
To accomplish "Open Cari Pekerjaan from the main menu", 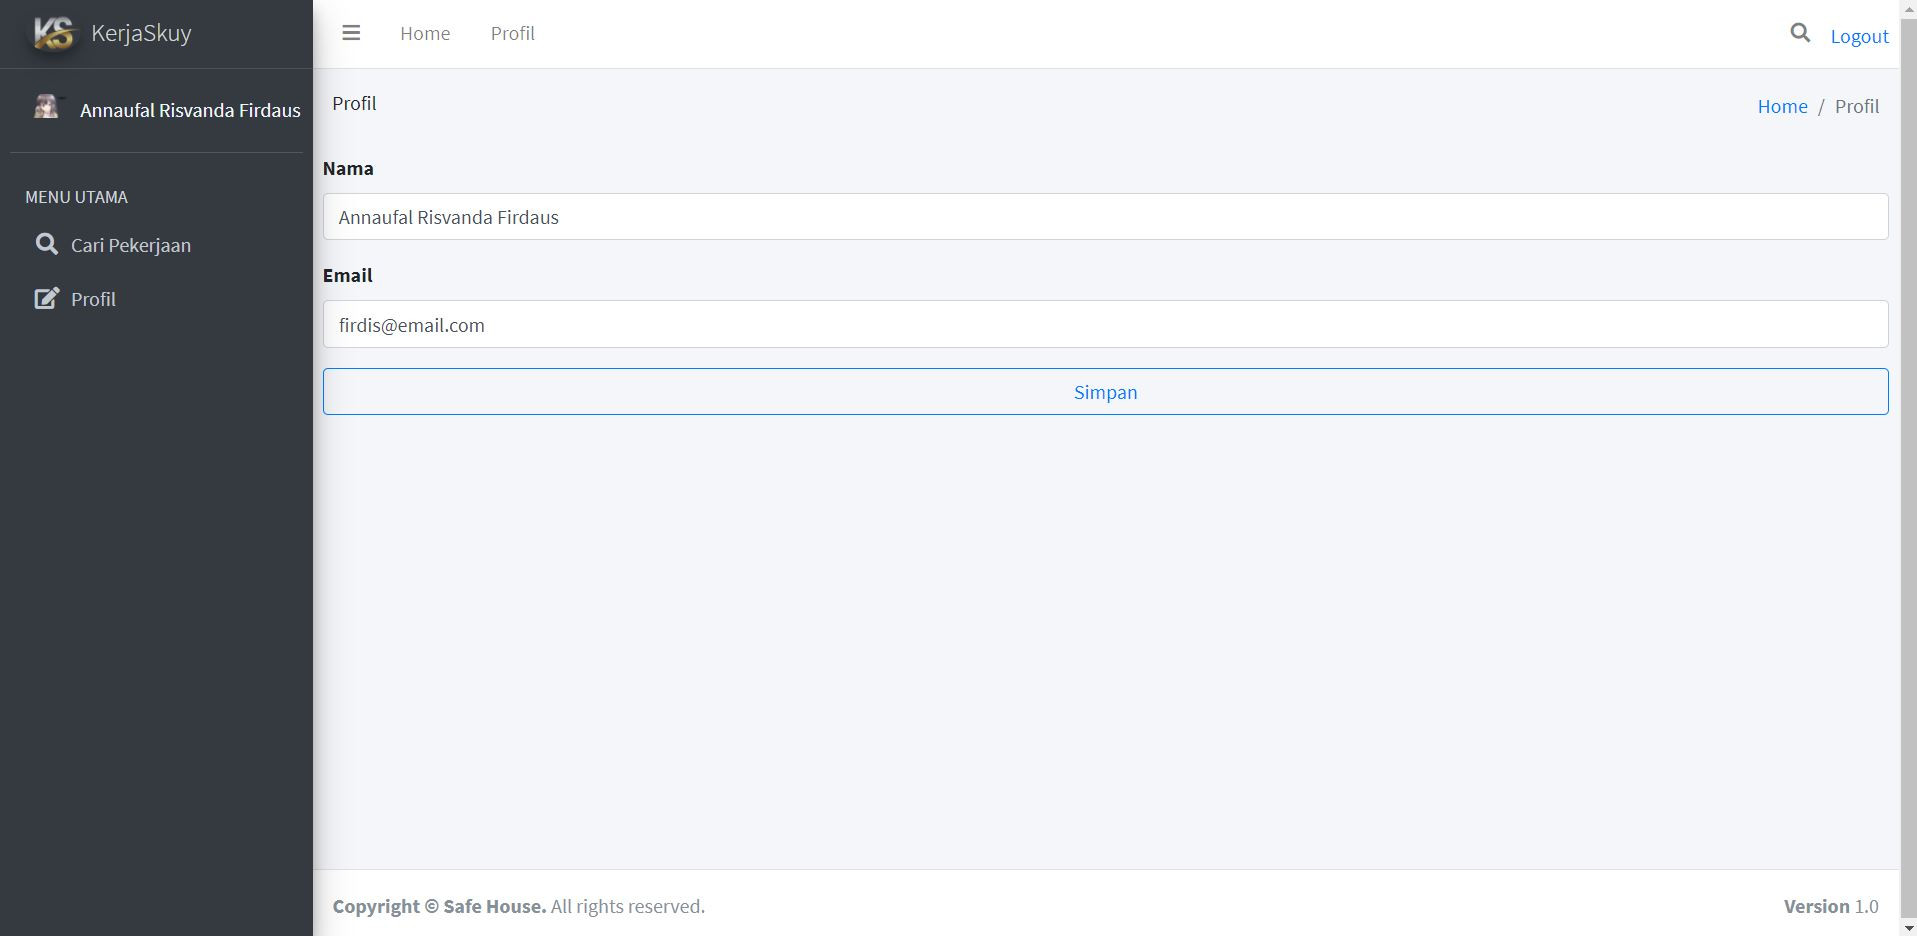I will pyautogui.click(x=130, y=245).
